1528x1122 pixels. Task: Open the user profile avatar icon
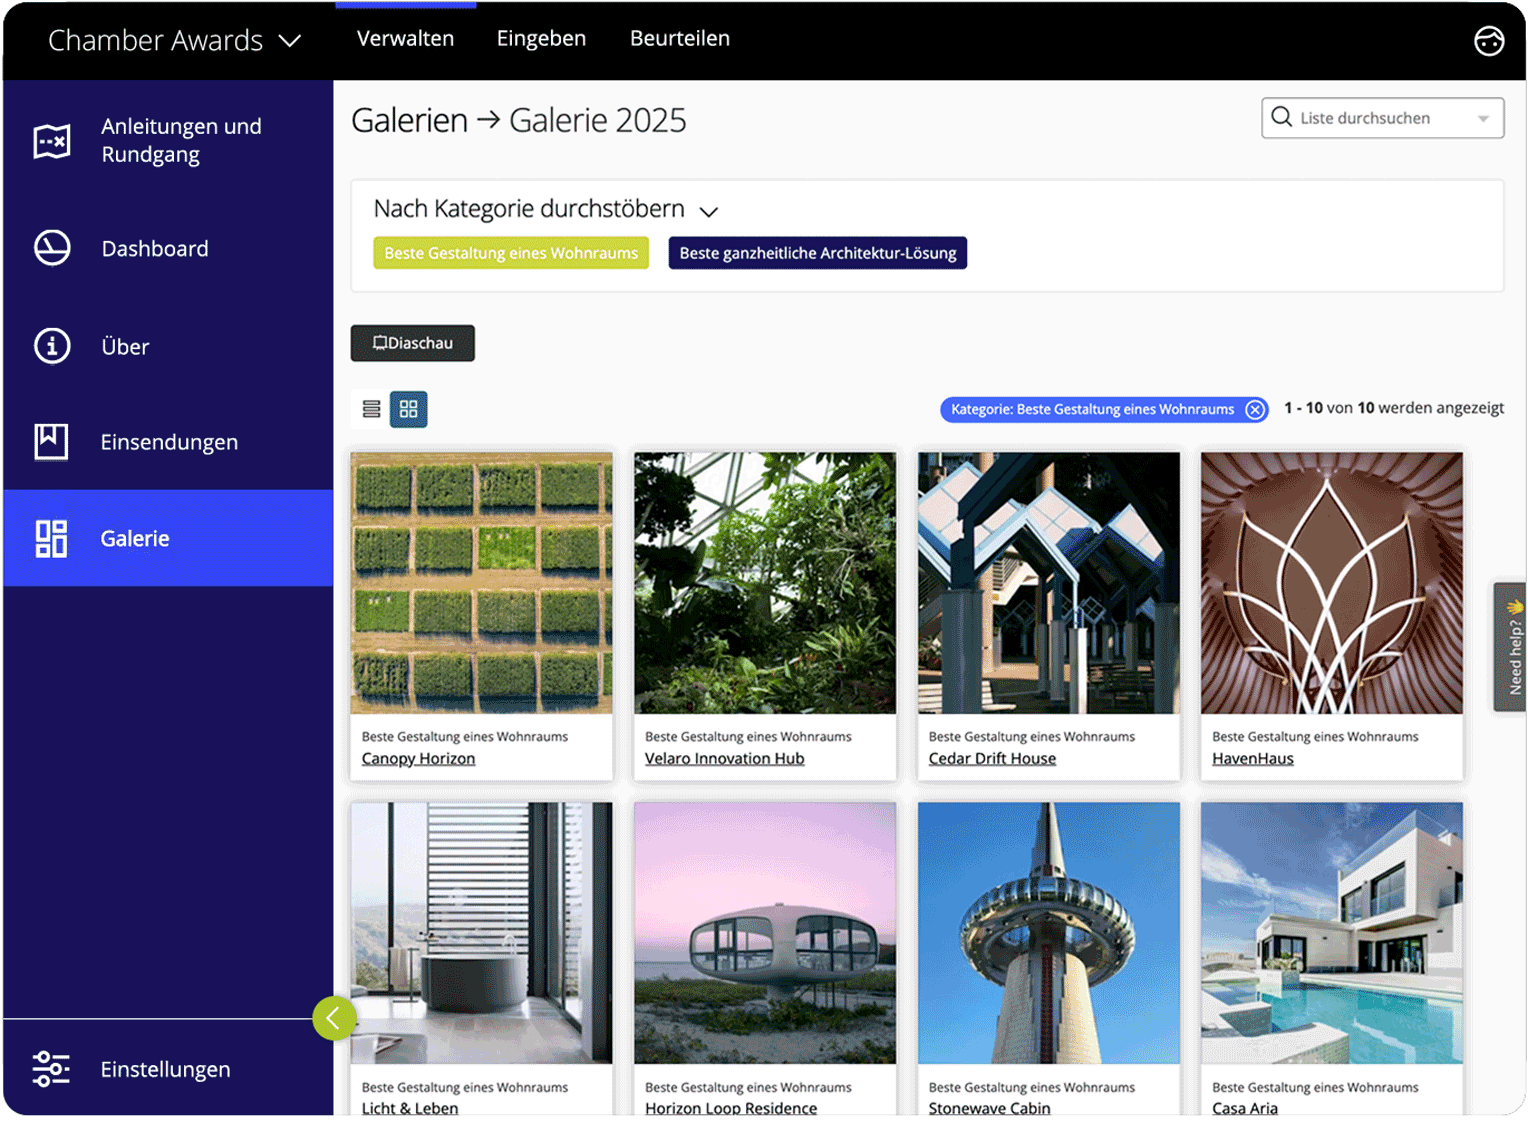tap(1488, 41)
